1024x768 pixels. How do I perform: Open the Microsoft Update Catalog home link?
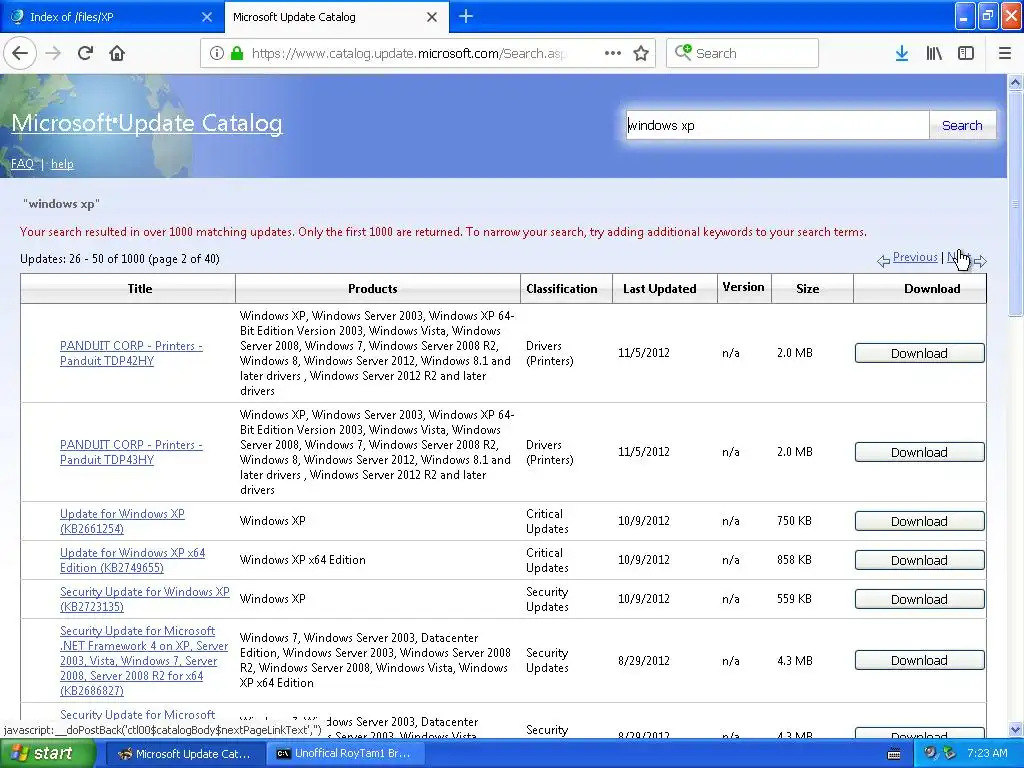tap(147, 123)
